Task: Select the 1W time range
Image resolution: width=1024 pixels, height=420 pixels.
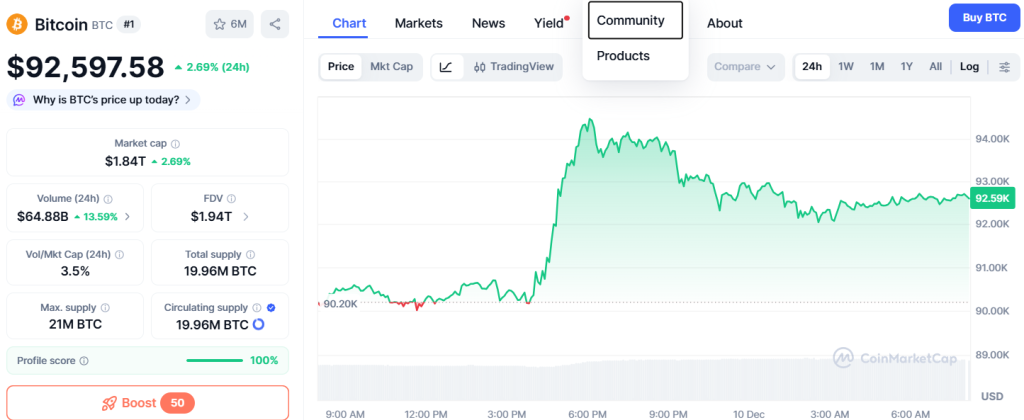Action: pos(845,67)
